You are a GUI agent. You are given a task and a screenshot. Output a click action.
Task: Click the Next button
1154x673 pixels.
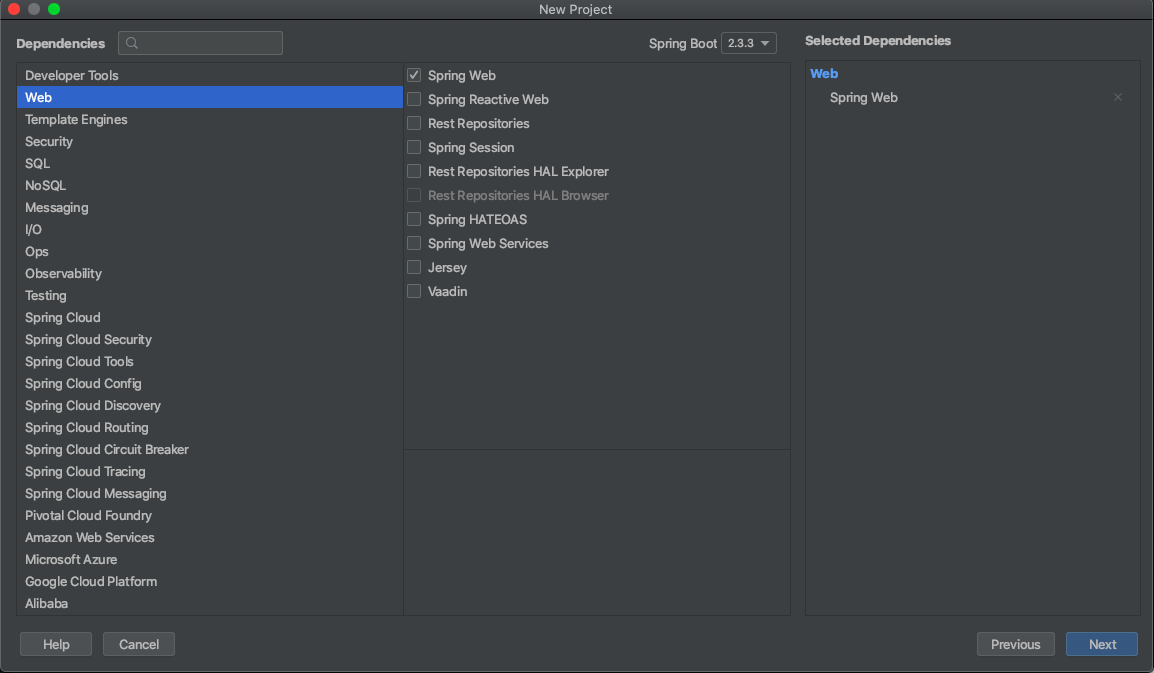coord(1101,644)
